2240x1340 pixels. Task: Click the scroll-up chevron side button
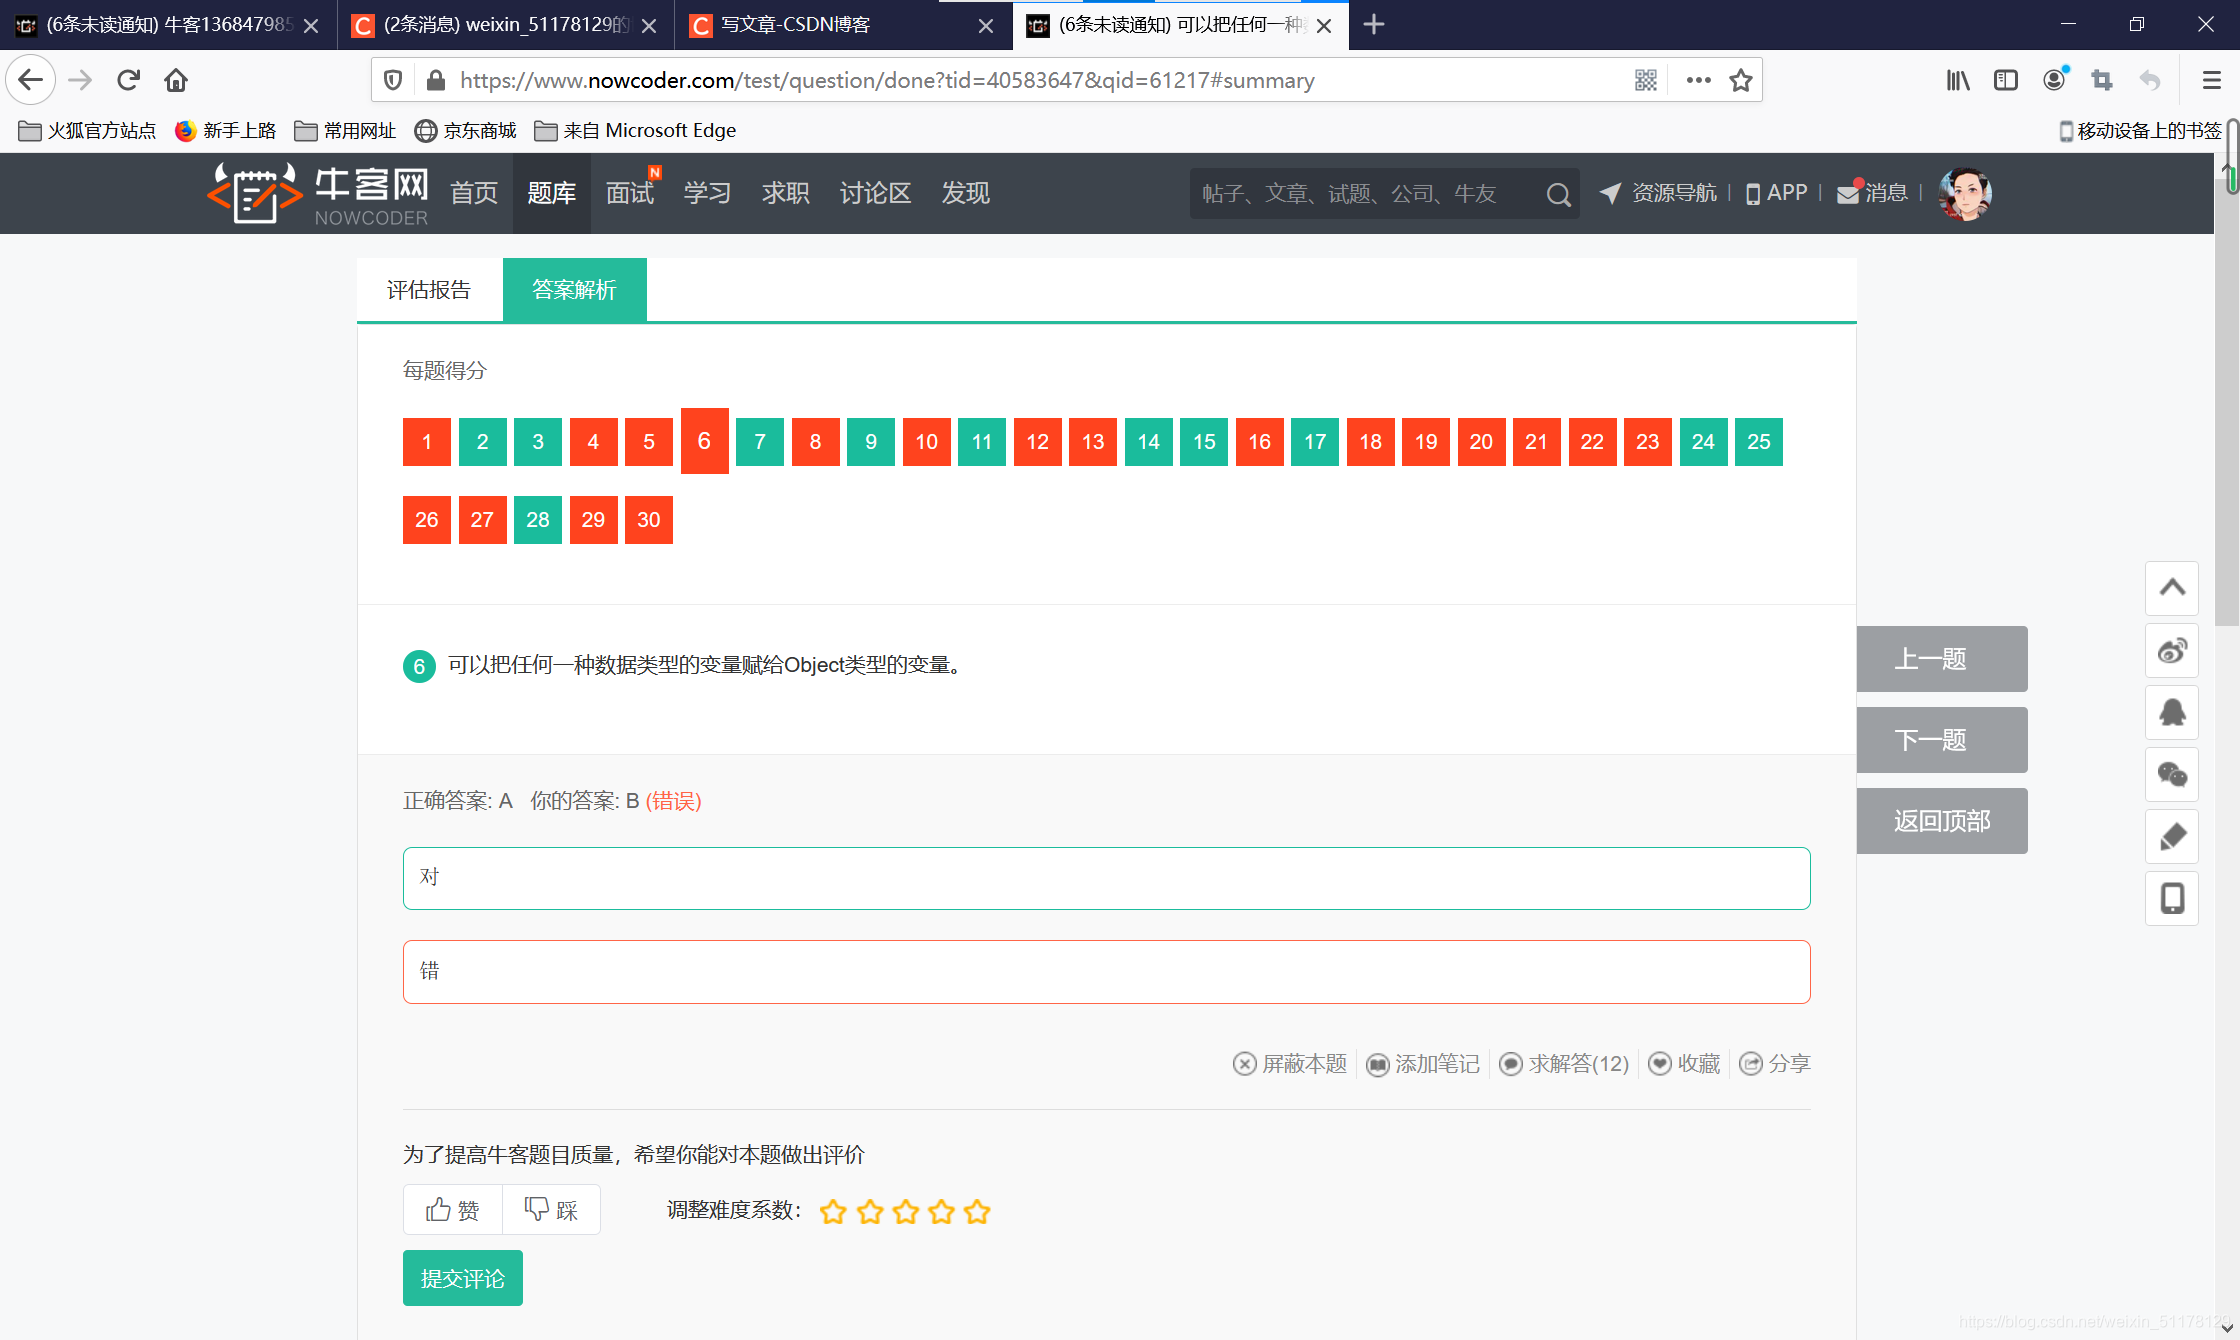pyautogui.click(x=2172, y=588)
